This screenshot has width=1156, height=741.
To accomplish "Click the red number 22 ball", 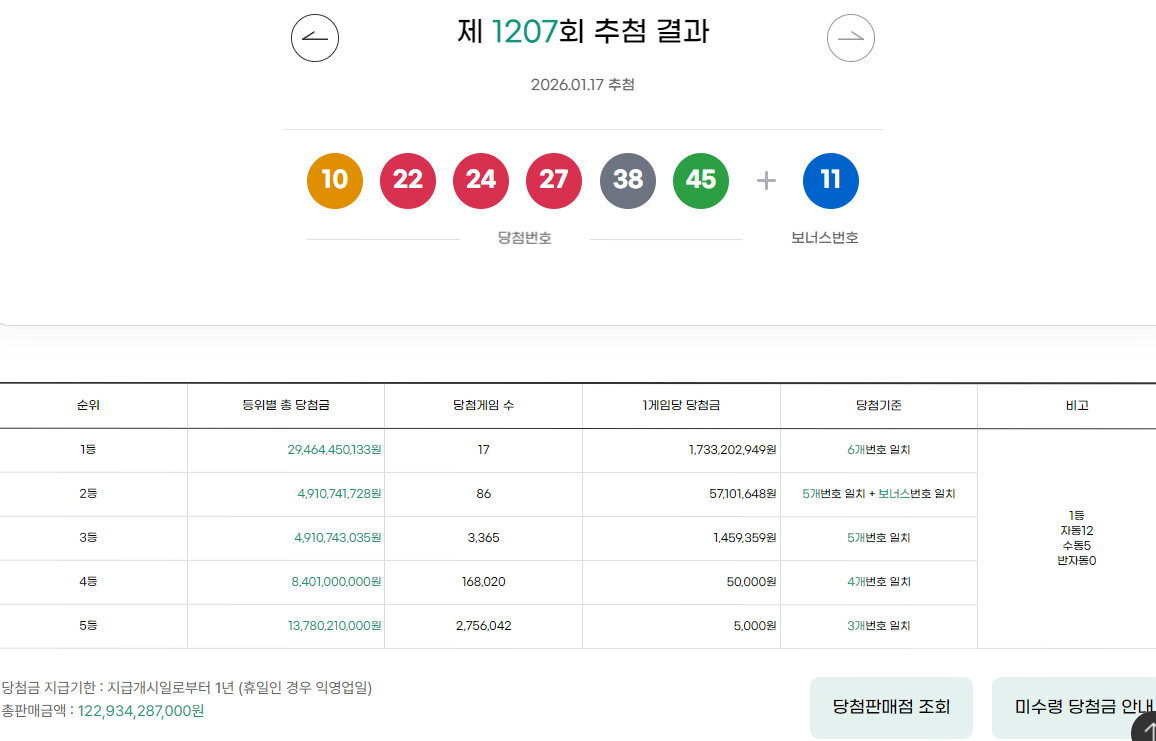I will click(407, 180).
